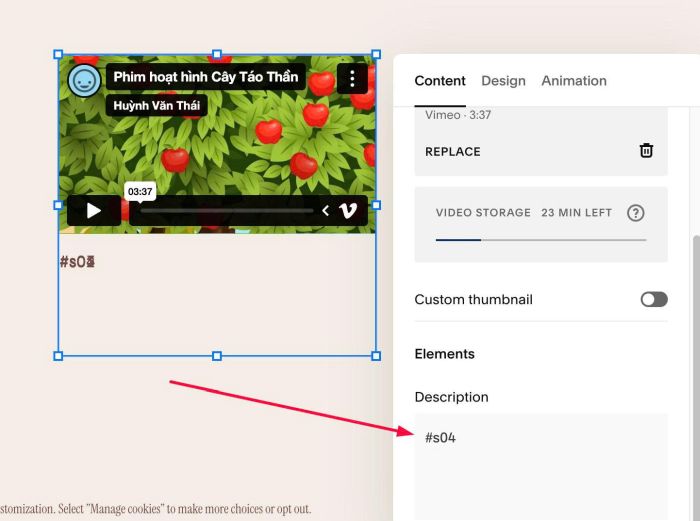The image size is (700, 521).
Task: Play the Vimeo video
Action: click(94, 210)
